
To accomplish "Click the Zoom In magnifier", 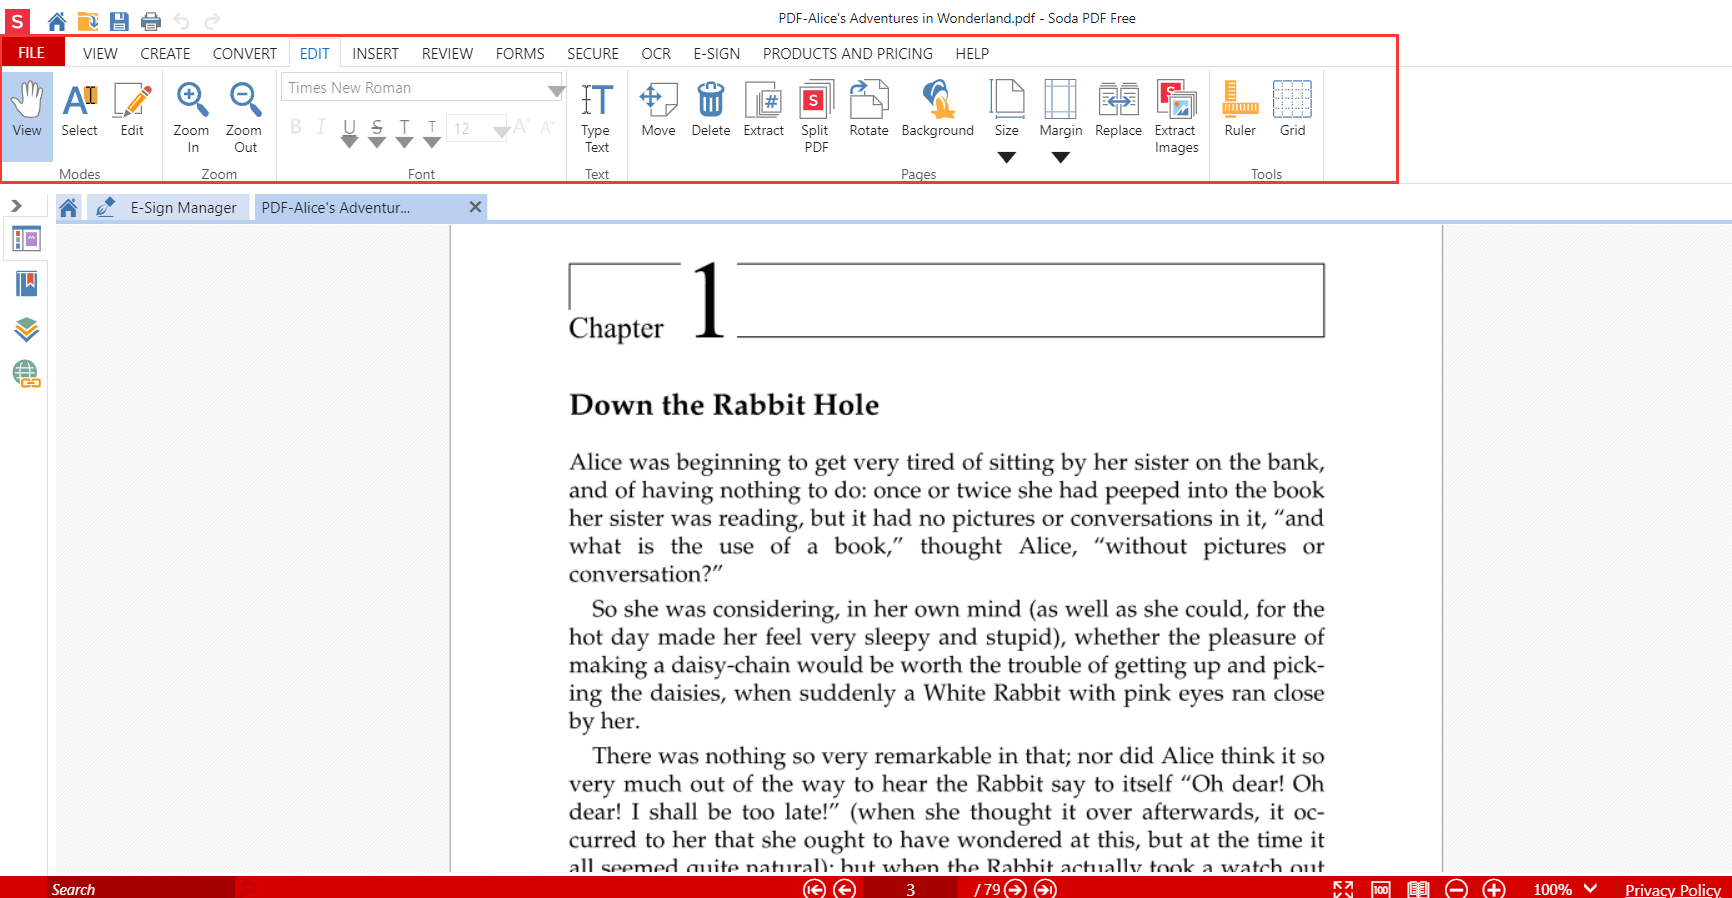I will [191, 115].
